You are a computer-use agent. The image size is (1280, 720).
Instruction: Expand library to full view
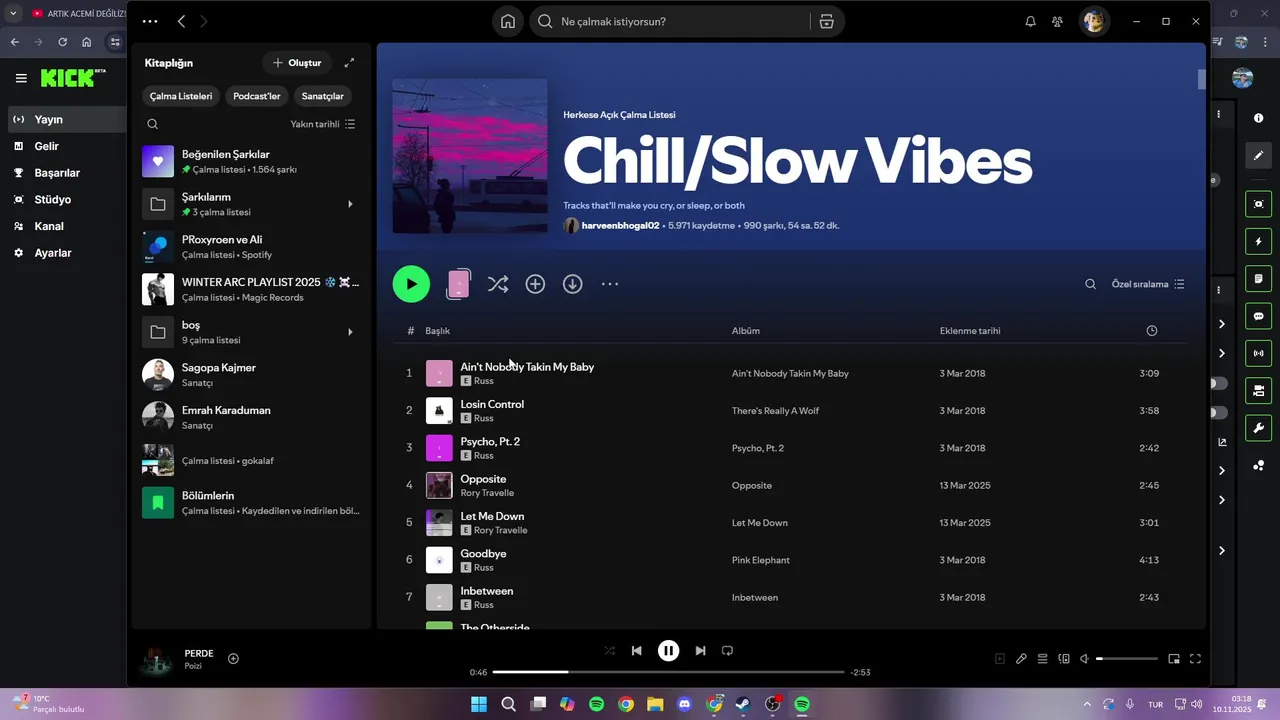349,63
